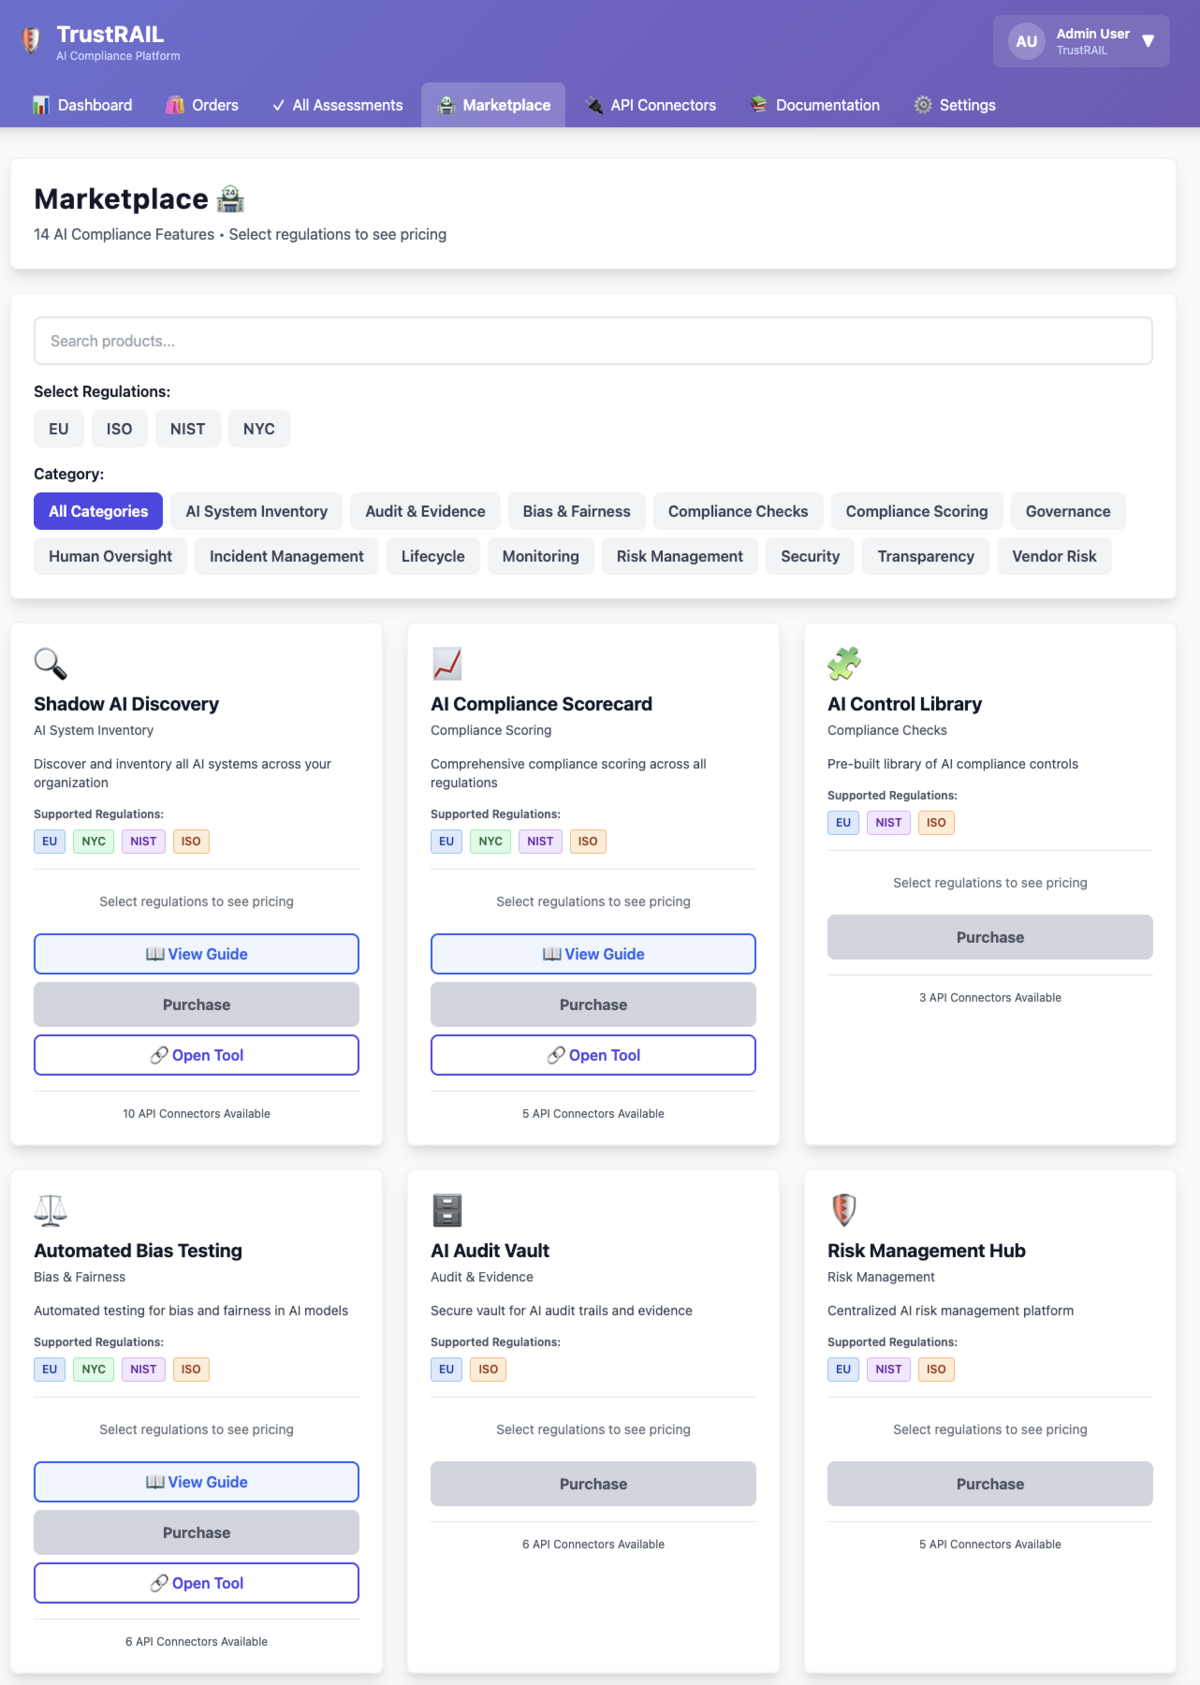Click the Automated Bias Testing scales icon

click(50, 1210)
